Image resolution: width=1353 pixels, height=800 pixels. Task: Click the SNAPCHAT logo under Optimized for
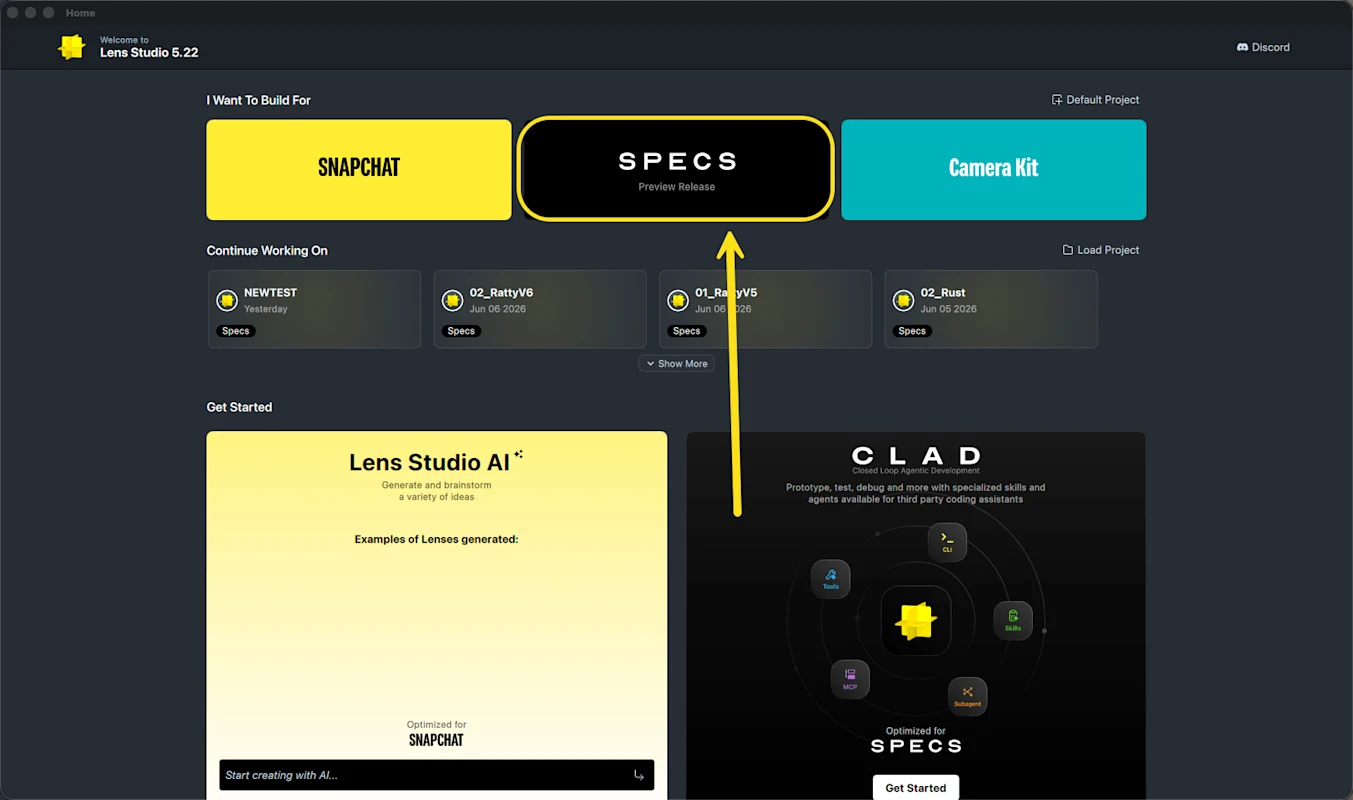coord(436,740)
